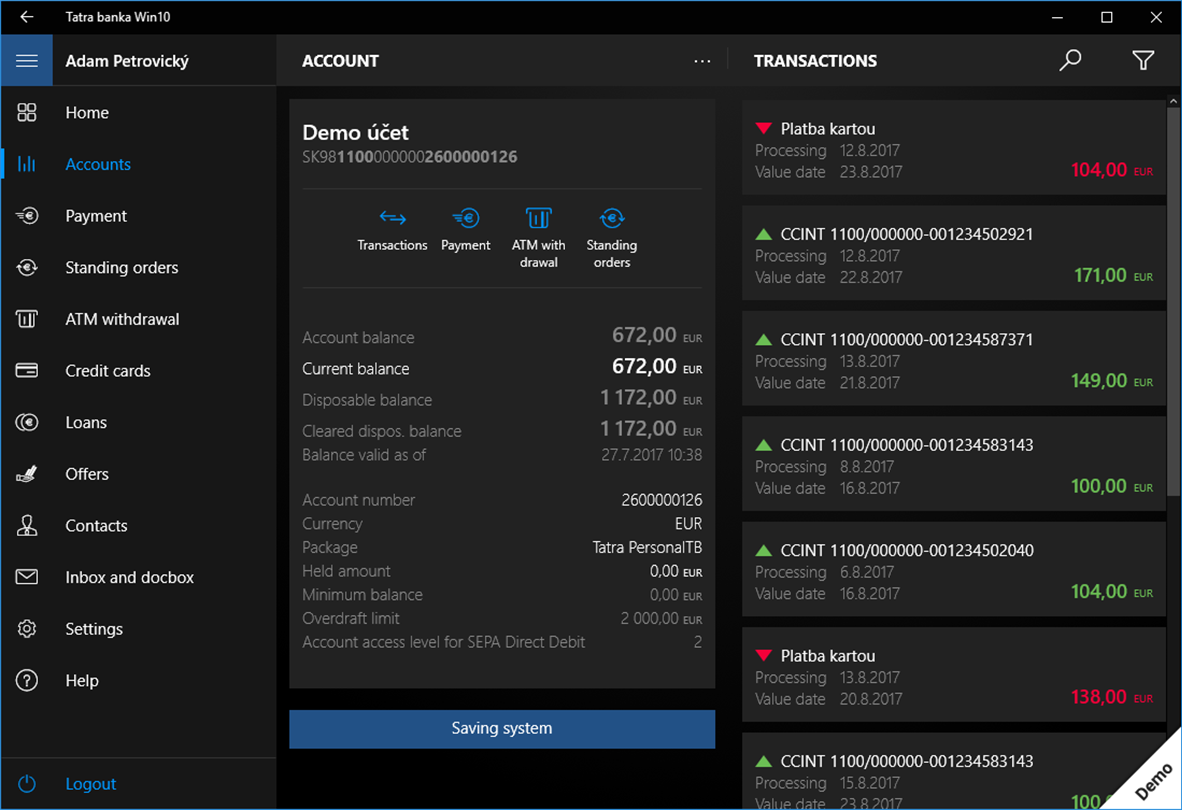1182x810 pixels.
Task: Click the Logout power icon
Action: pos(26,784)
